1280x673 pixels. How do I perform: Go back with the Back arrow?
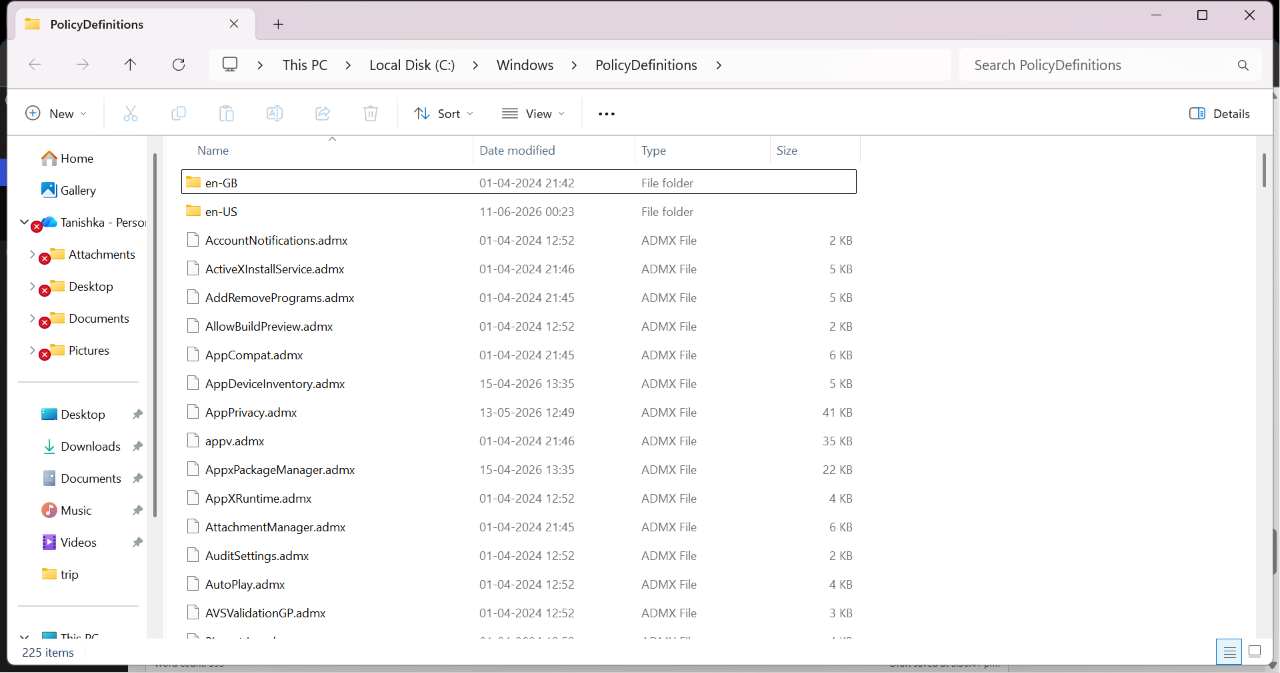click(x=35, y=65)
